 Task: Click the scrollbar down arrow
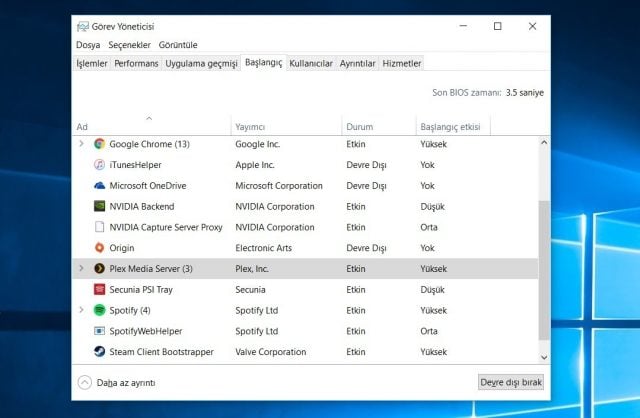(x=544, y=357)
